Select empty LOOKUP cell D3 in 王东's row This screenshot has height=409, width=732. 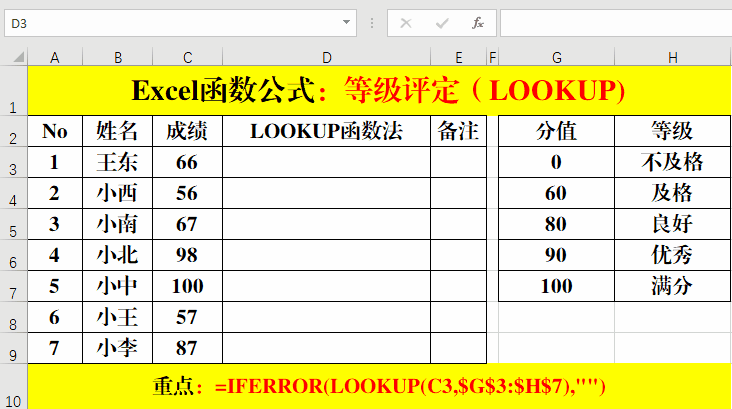click(x=326, y=162)
